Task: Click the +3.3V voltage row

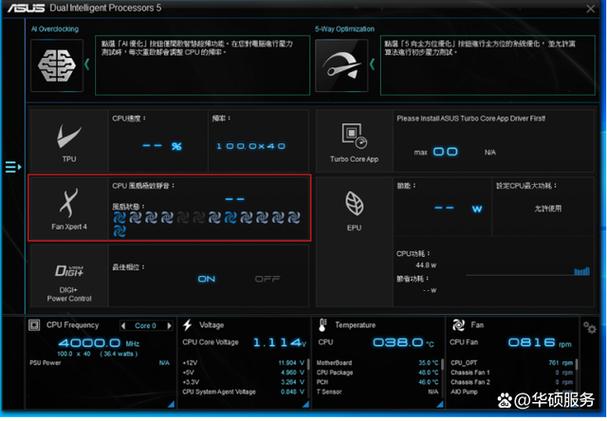Action: point(243,382)
